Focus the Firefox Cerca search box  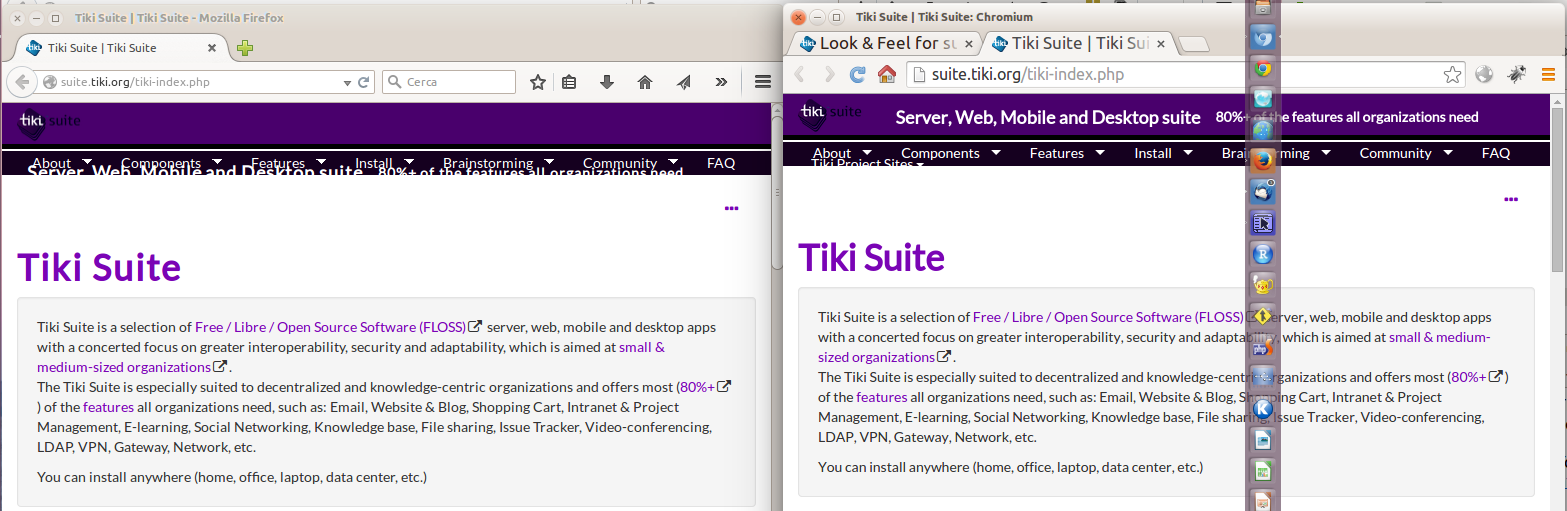click(449, 82)
